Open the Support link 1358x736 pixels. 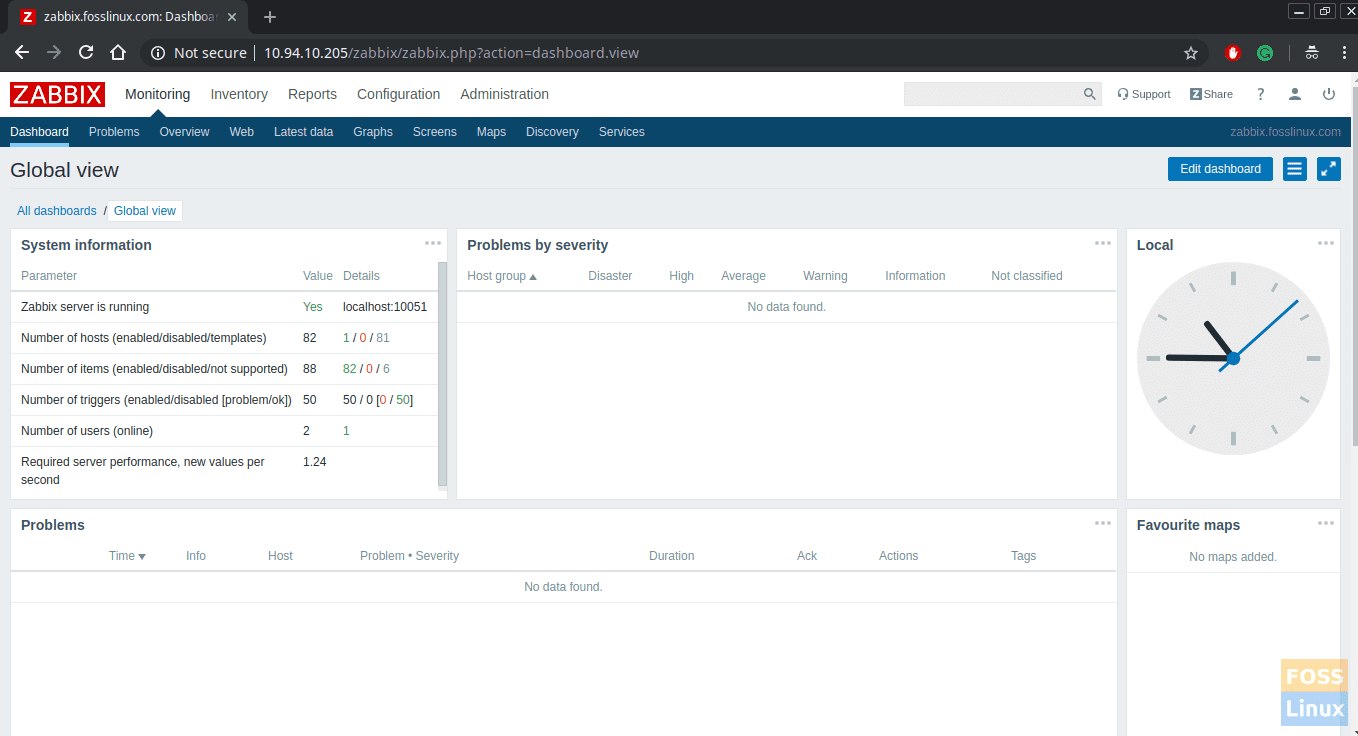[1144, 94]
